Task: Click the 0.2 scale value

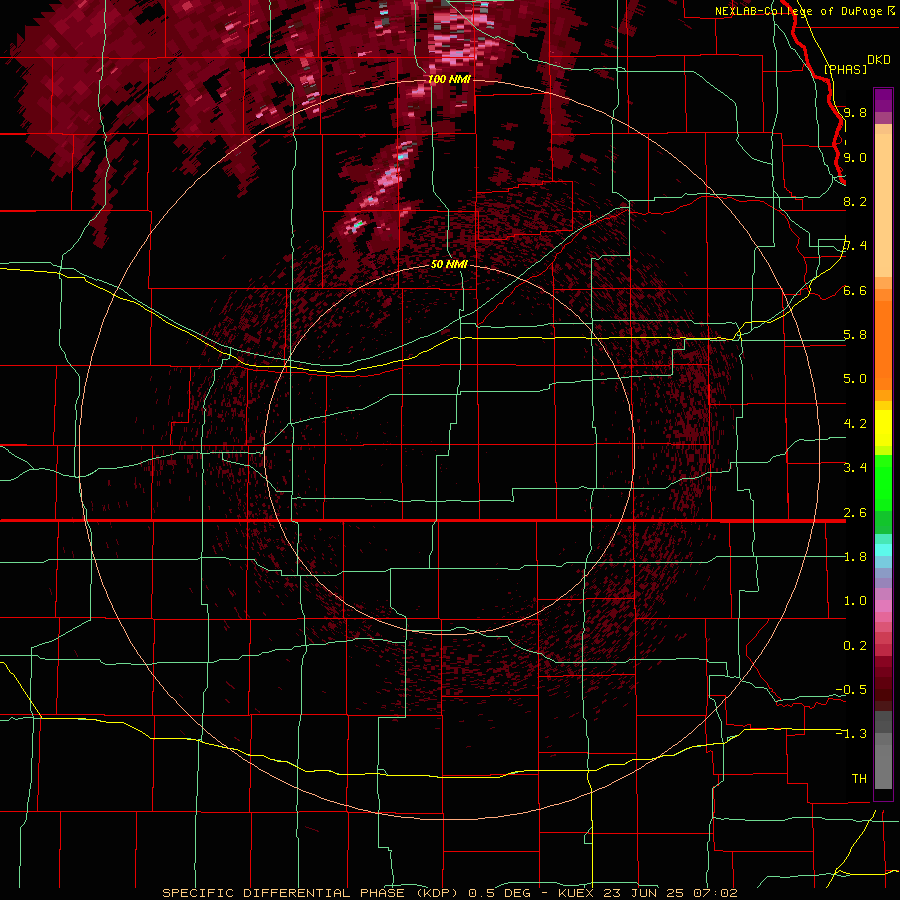Action: pyautogui.click(x=855, y=646)
